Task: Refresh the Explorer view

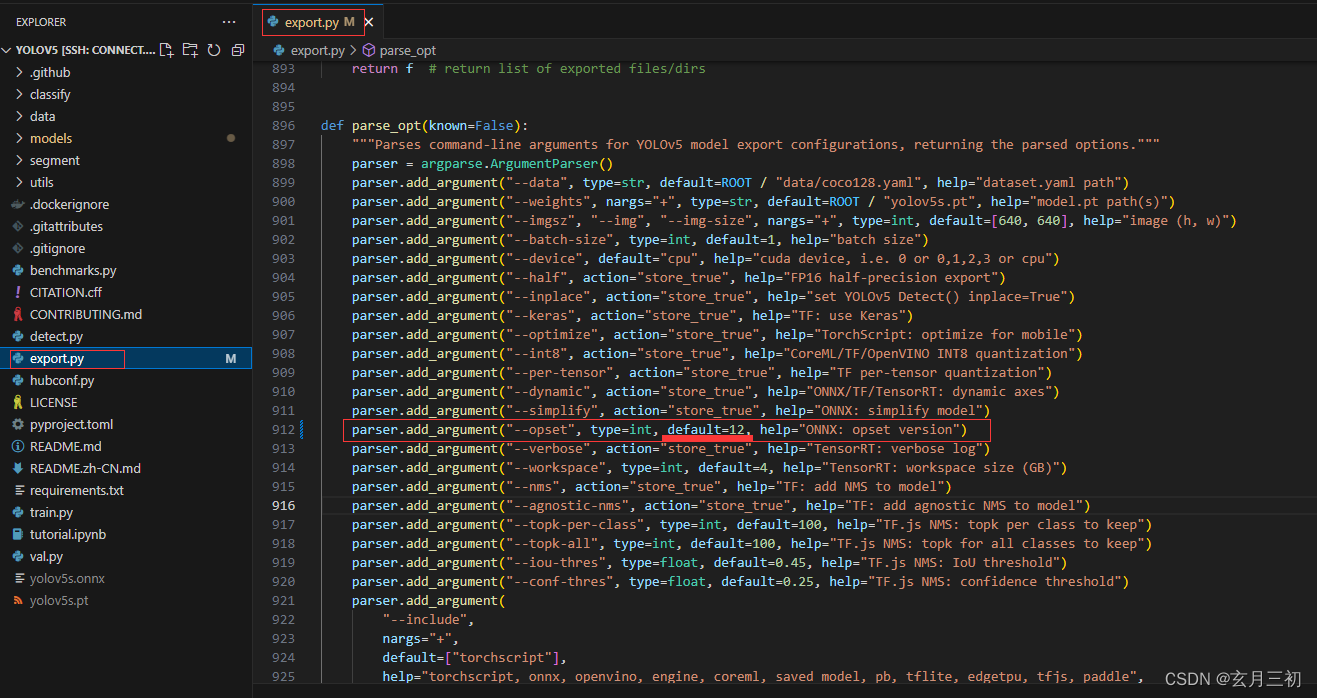Action: 214,48
